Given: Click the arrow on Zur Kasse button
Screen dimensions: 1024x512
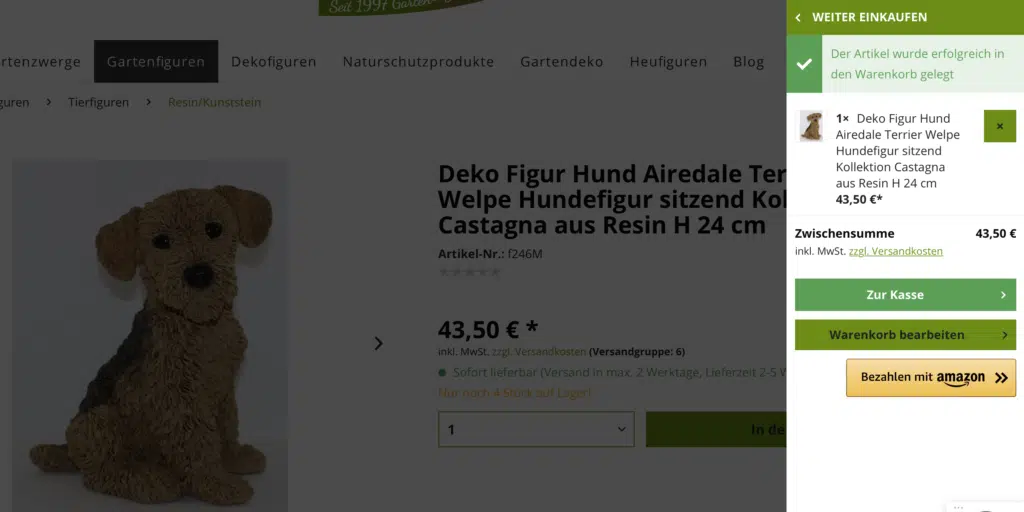Looking at the screenshot, I should 1003,295.
